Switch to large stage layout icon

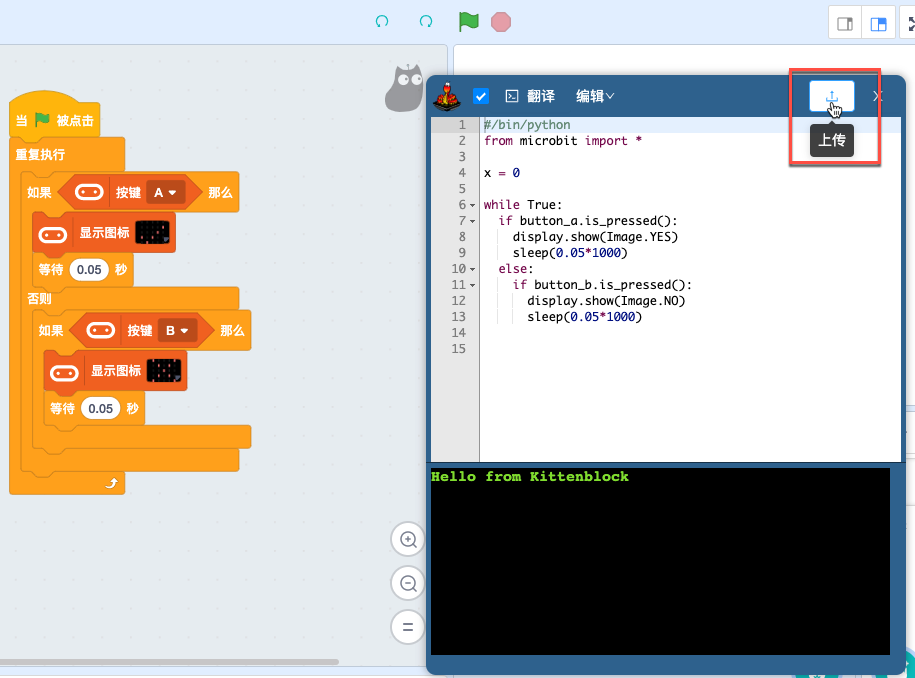(x=878, y=23)
